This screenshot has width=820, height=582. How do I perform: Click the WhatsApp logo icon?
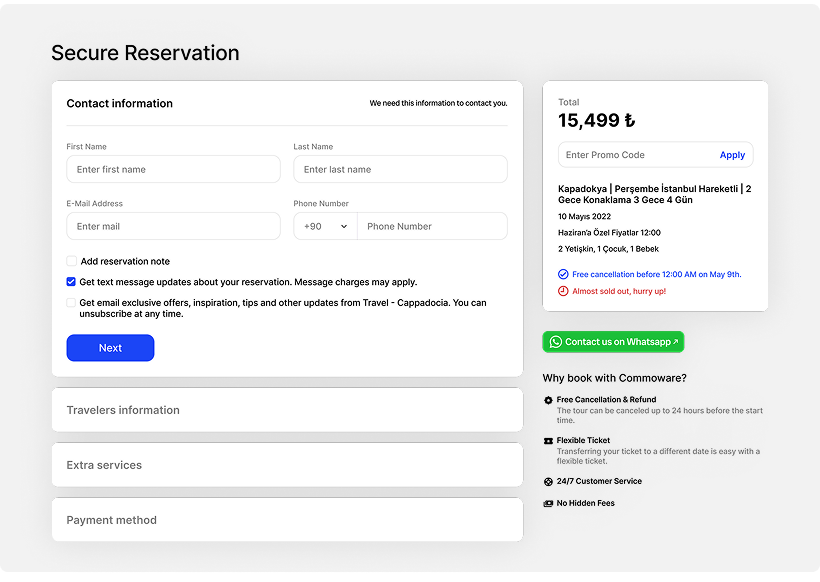pos(556,342)
